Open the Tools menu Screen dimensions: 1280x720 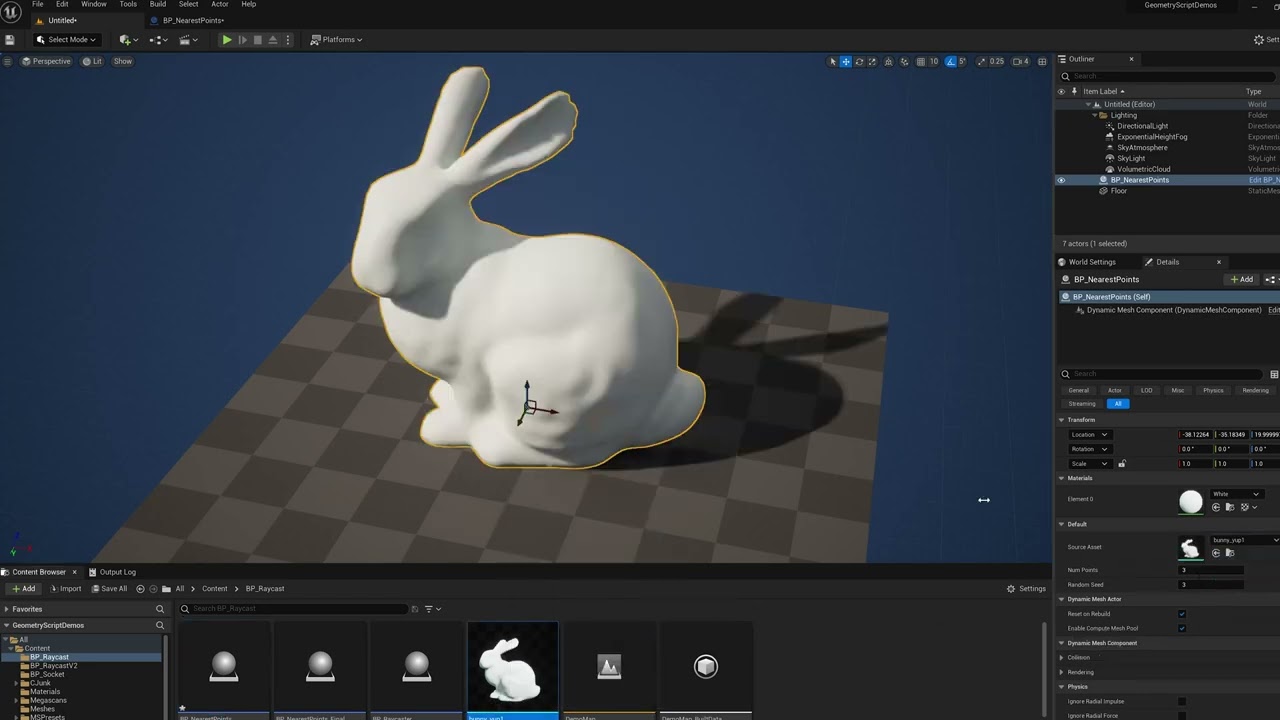128,4
